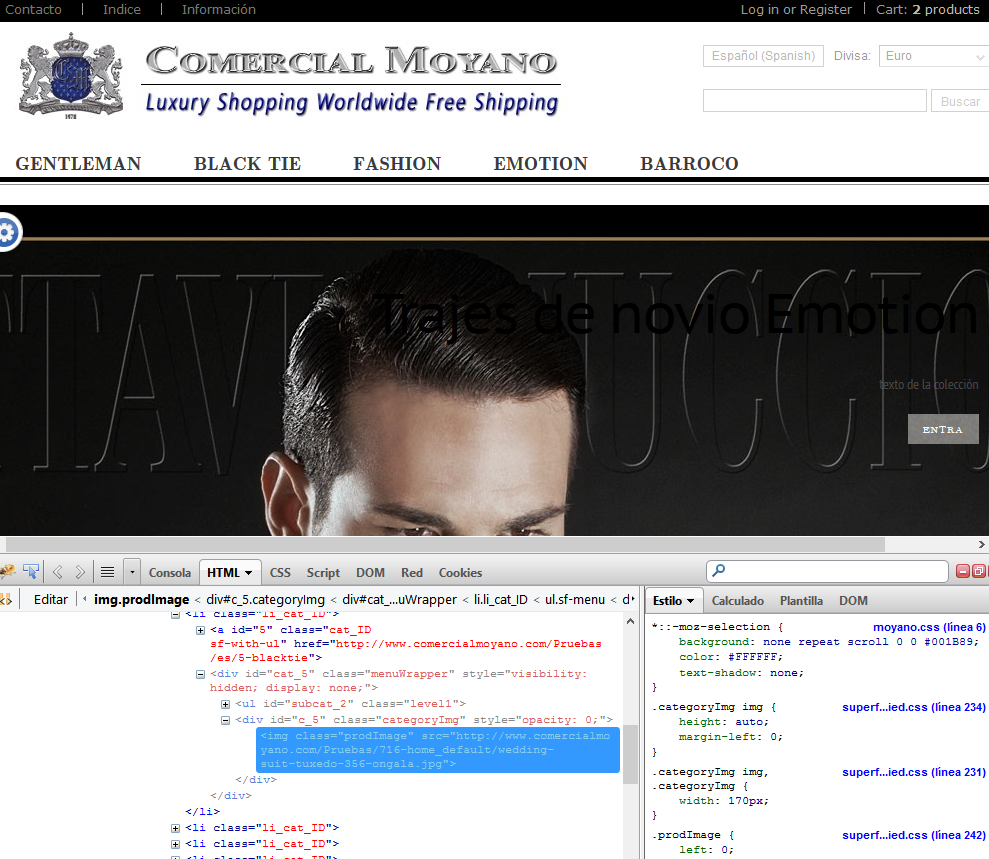989x859 pixels.
Task: Show the Firebug command line lines icon
Action: pos(108,572)
